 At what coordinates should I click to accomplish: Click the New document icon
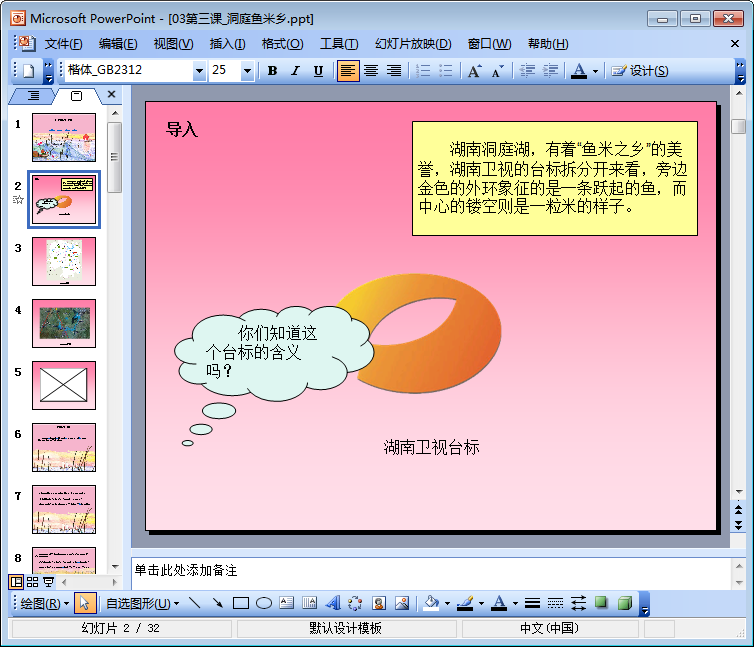coord(29,71)
